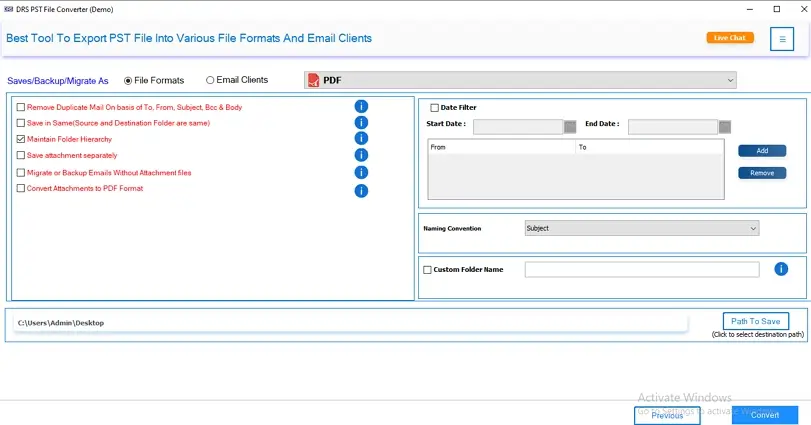Start conversion with Convert button

pyautogui.click(x=765, y=415)
